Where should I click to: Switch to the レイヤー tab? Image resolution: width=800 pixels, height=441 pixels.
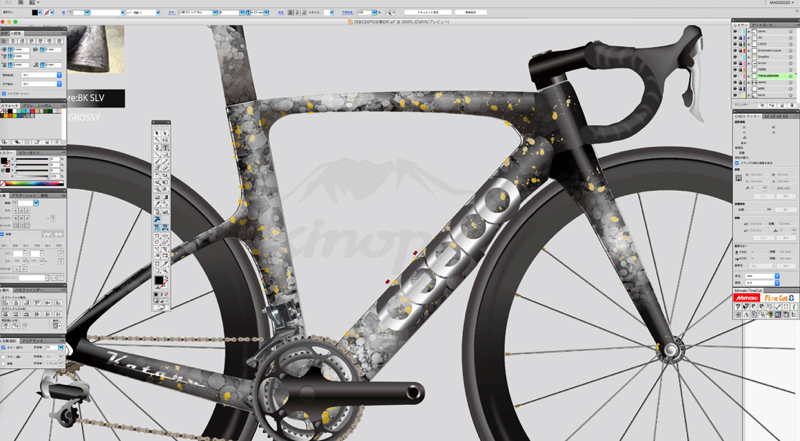pyautogui.click(x=740, y=25)
